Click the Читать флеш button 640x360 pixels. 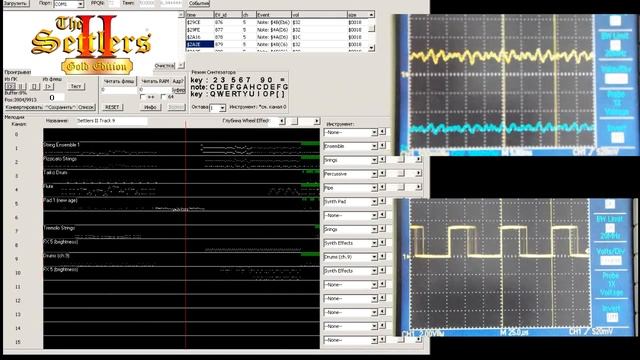coord(119,81)
